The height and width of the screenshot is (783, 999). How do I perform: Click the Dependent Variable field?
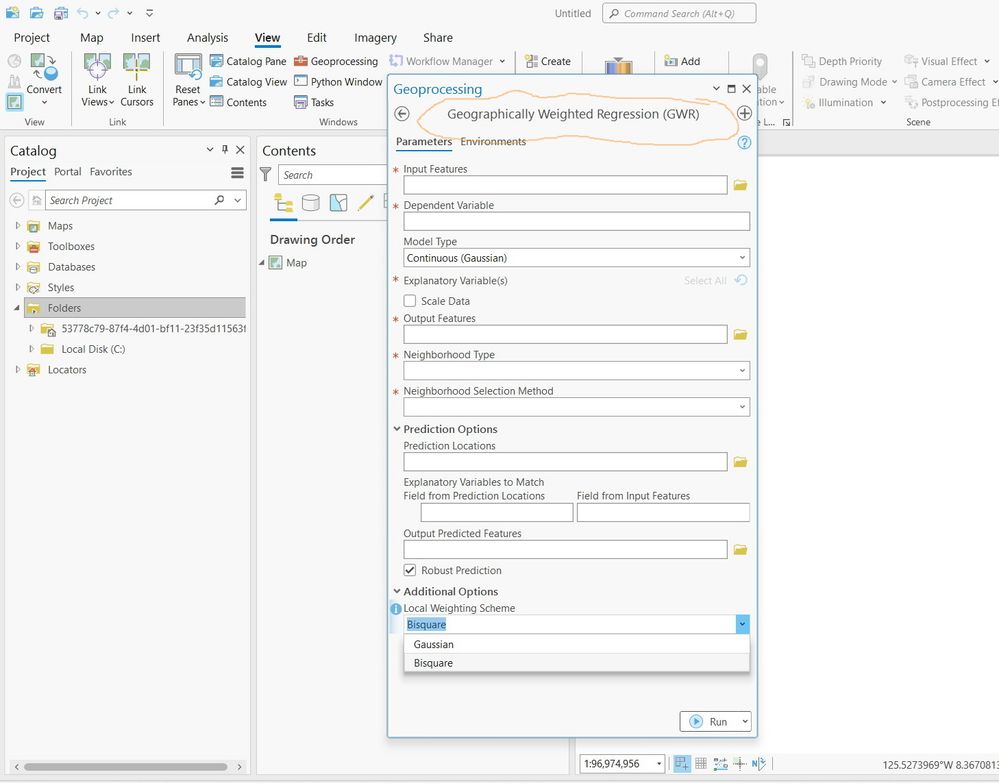pyautogui.click(x=577, y=222)
